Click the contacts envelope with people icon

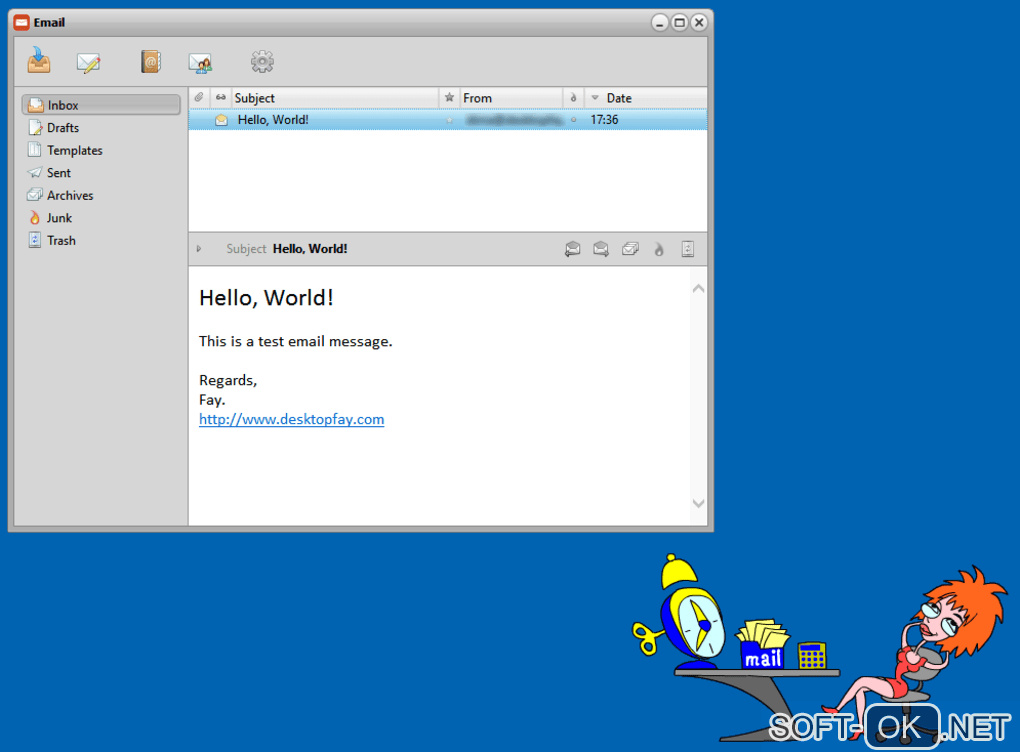[x=200, y=62]
